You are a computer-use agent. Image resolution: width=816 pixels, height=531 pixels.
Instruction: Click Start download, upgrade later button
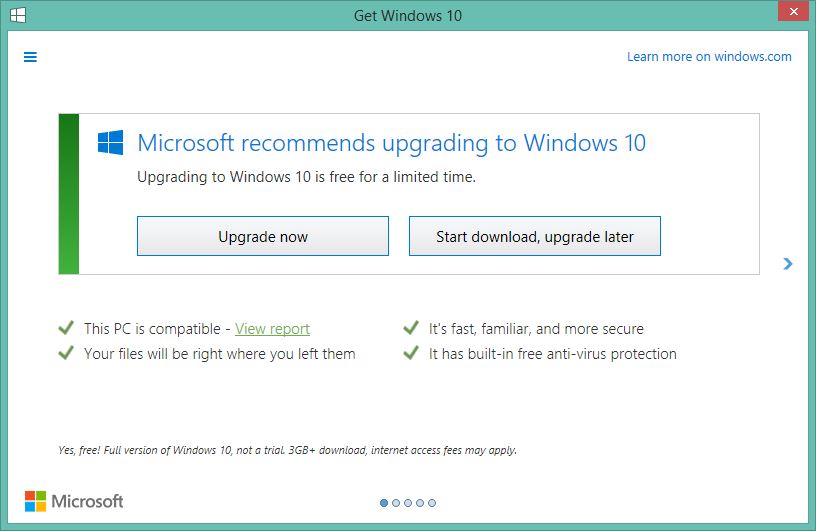coord(535,236)
